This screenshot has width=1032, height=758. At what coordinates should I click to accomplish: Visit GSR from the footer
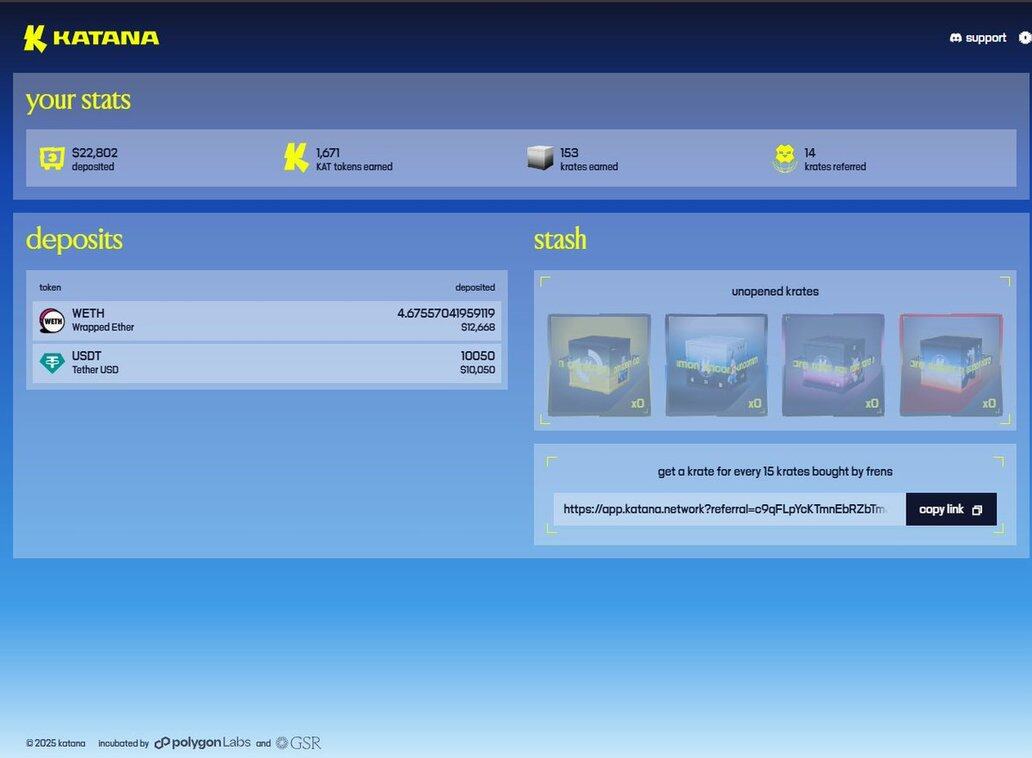[298, 743]
